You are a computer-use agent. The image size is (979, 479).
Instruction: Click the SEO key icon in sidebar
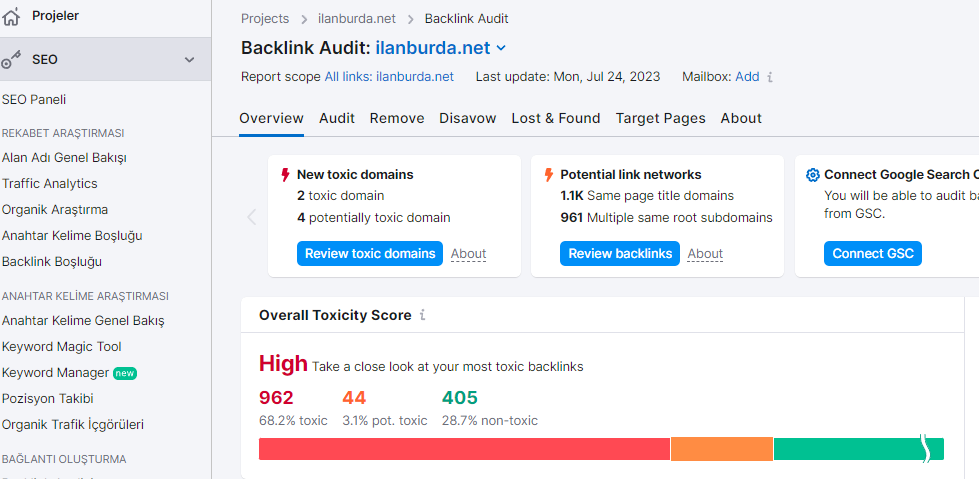click(x=11, y=60)
